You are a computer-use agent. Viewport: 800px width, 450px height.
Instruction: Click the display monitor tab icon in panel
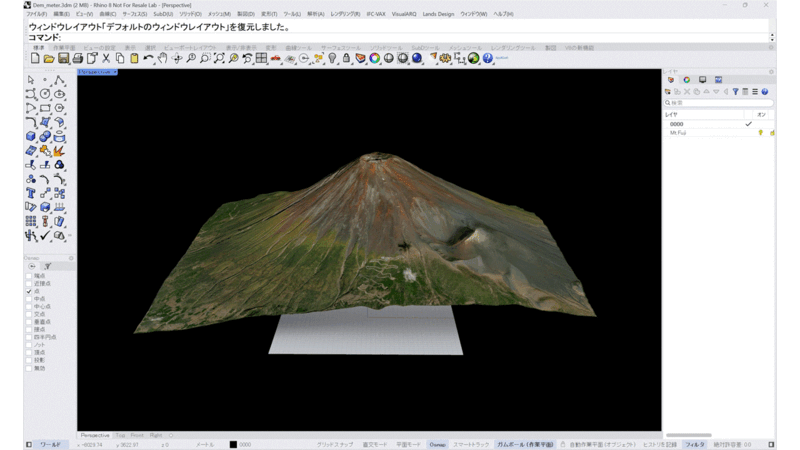pyautogui.click(x=703, y=80)
